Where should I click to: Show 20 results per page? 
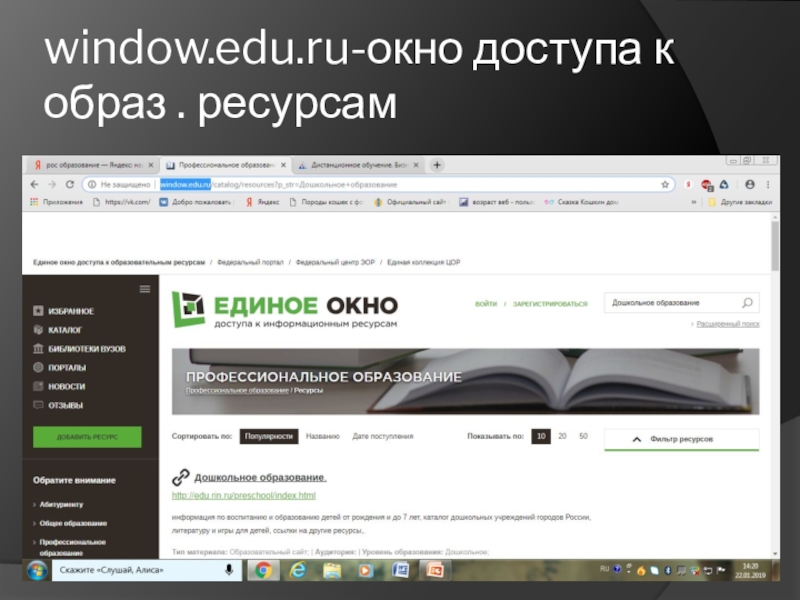[562, 436]
